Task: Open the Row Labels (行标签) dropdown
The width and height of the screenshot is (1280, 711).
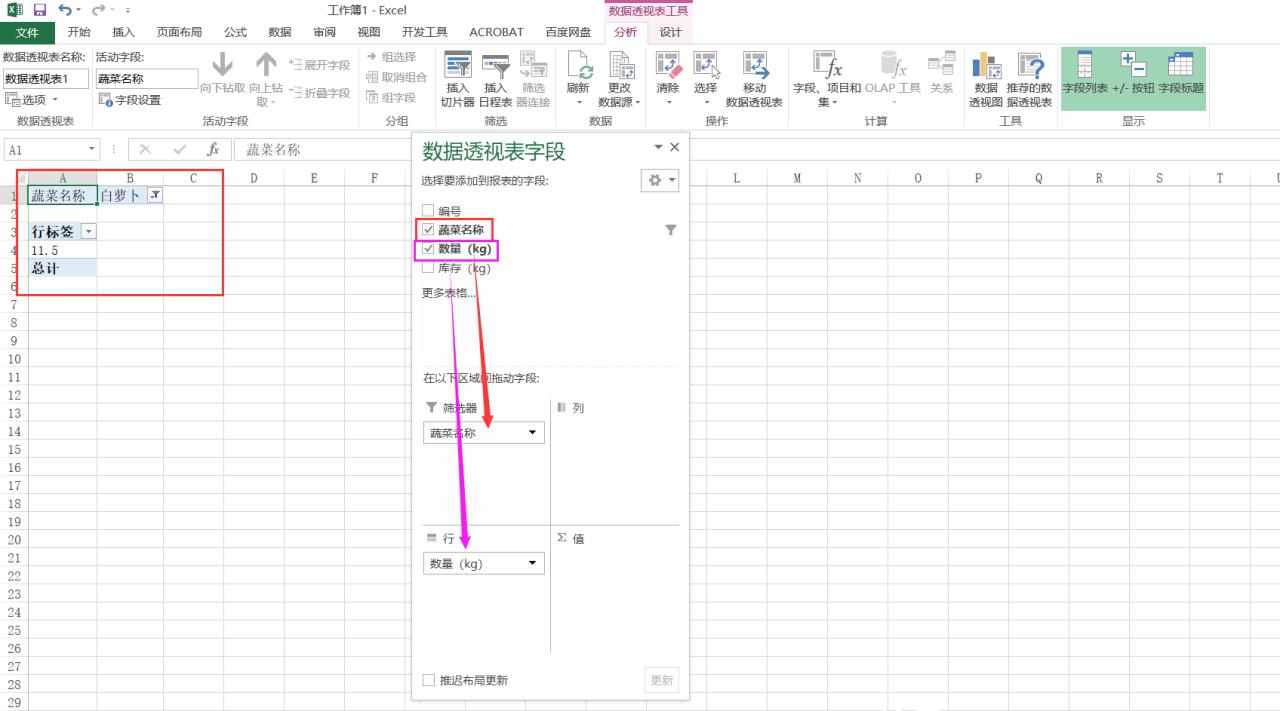Action: point(89,232)
